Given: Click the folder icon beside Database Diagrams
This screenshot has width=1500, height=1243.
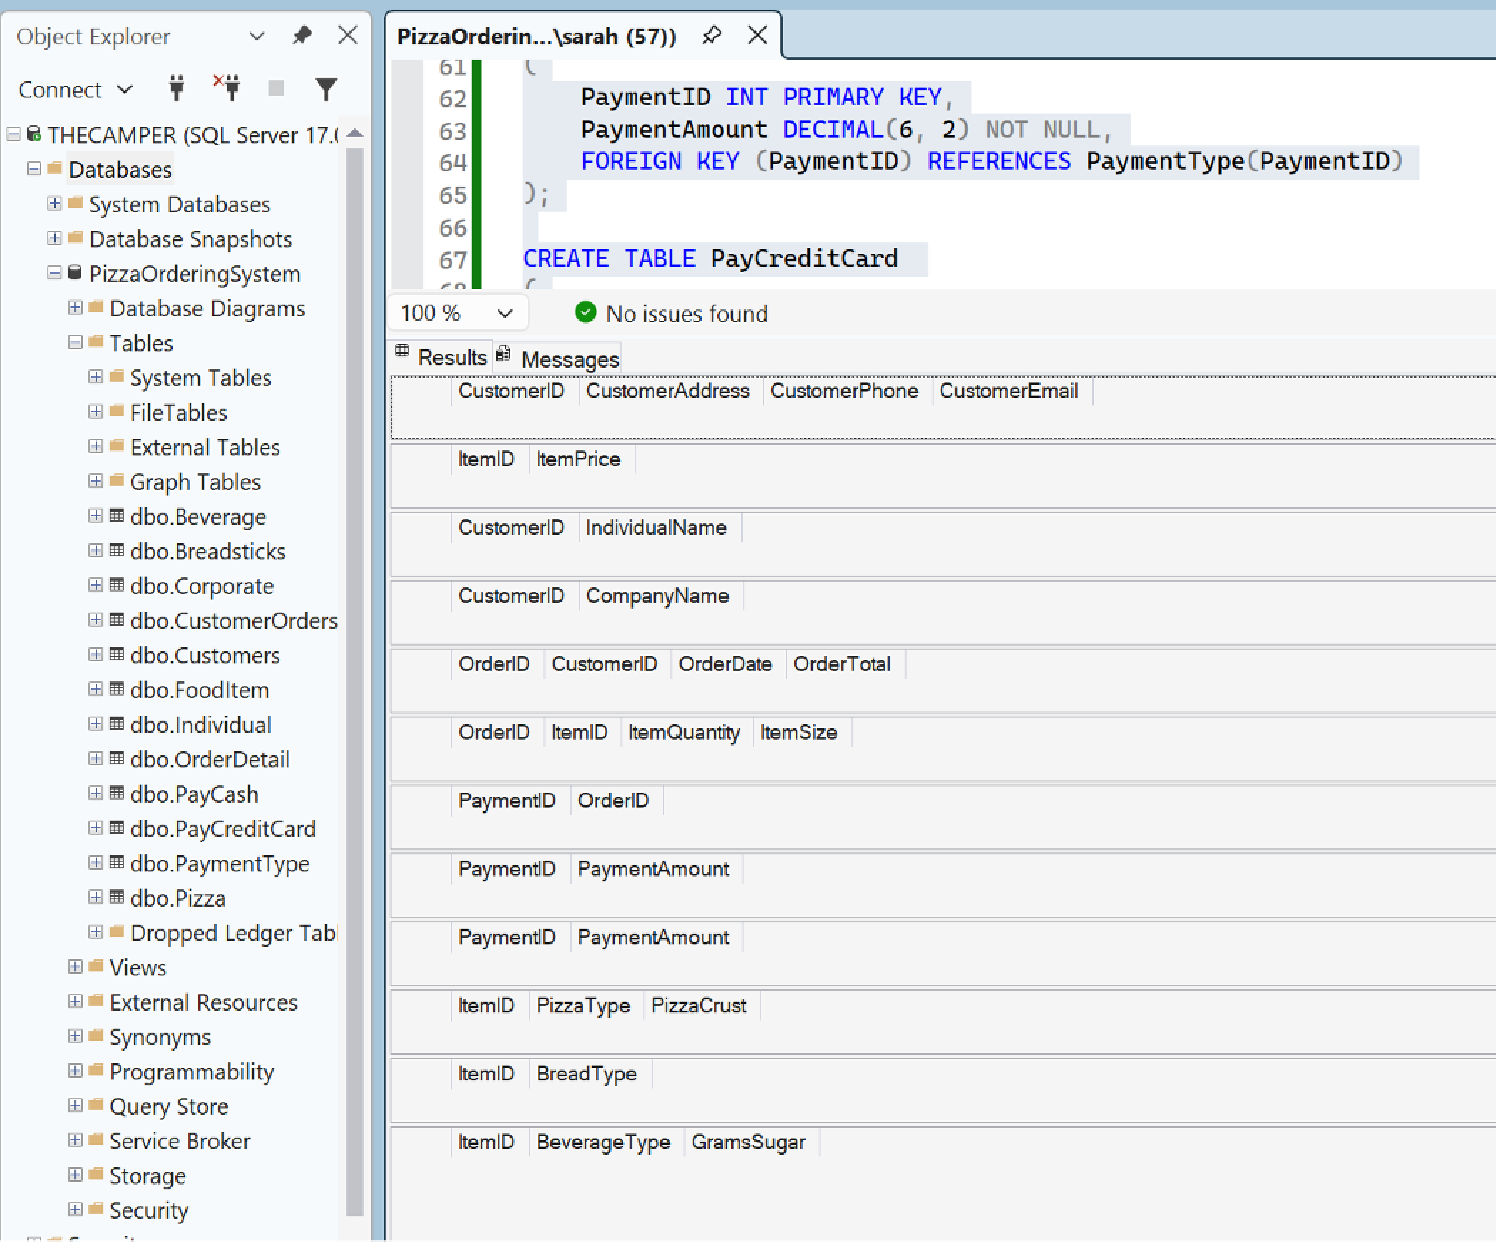Looking at the screenshot, I should 96,307.
